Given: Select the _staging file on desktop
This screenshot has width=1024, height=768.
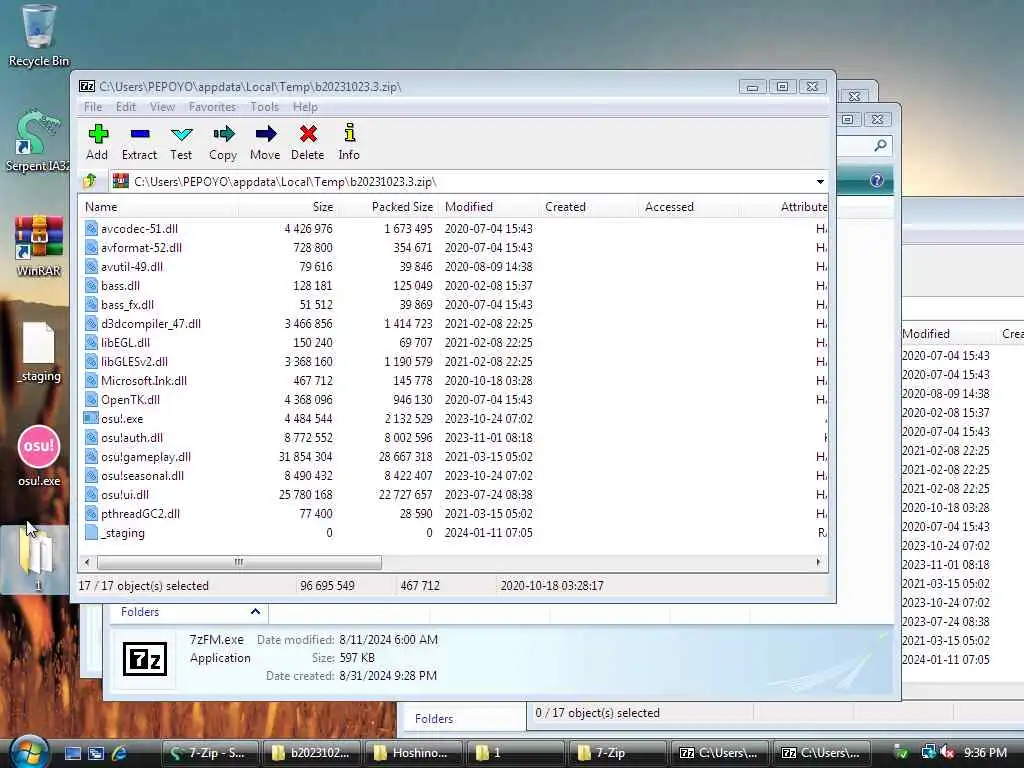Looking at the screenshot, I should pos(39,353).
